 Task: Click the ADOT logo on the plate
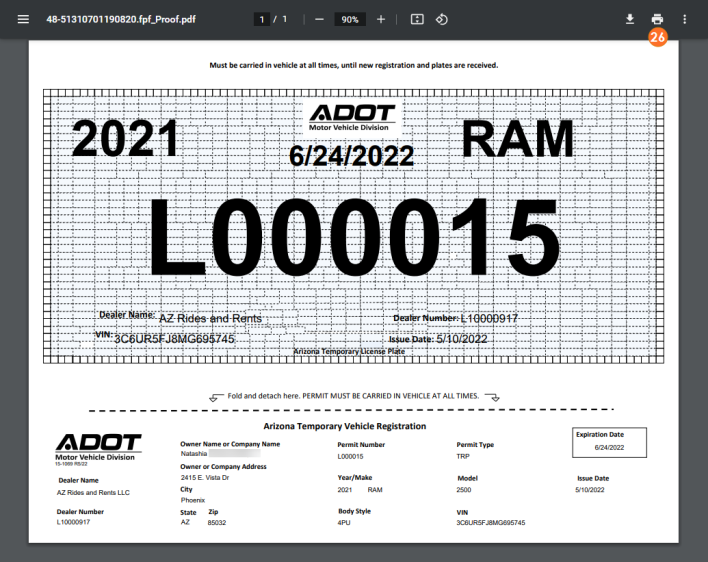(x=351, y=118)
